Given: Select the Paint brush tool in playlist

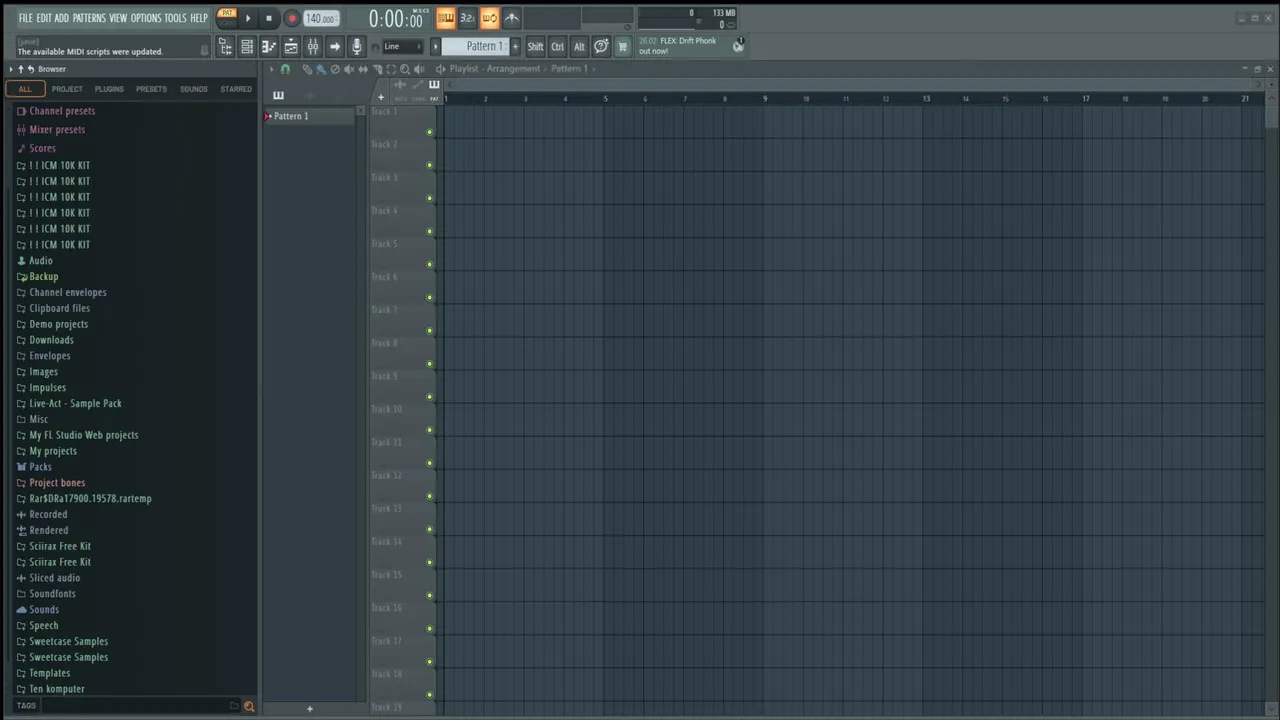Looking at the screenshot, I should coord(321,69).
